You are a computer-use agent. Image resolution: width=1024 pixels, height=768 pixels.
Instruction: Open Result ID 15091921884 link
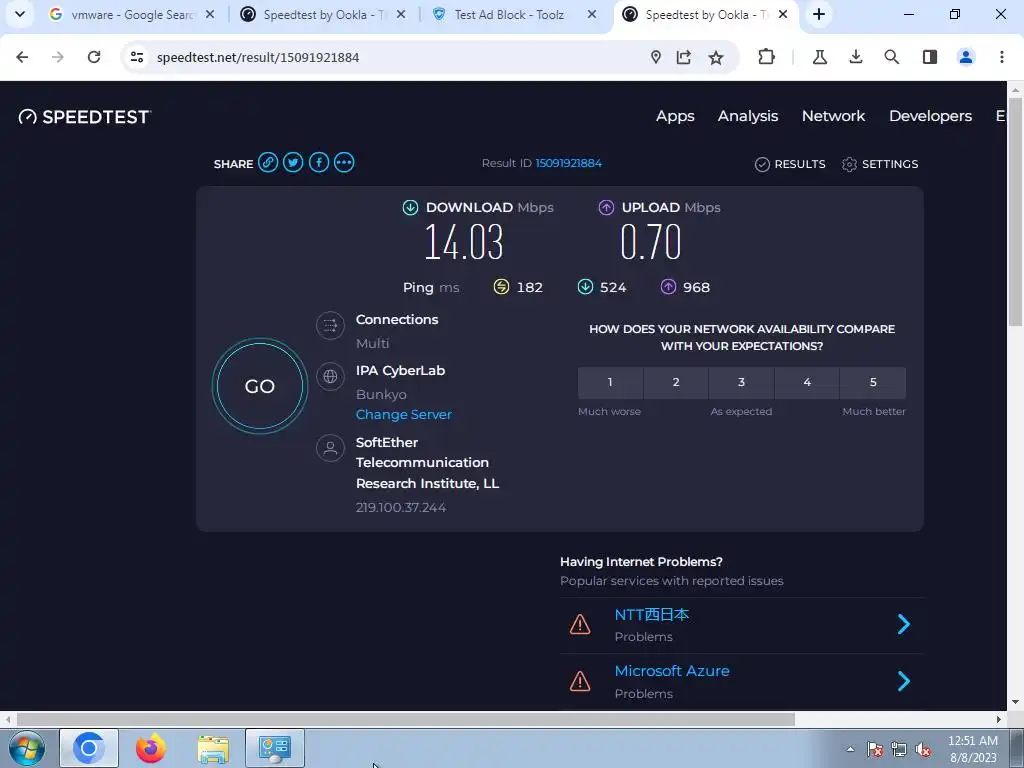coord(569,163)
